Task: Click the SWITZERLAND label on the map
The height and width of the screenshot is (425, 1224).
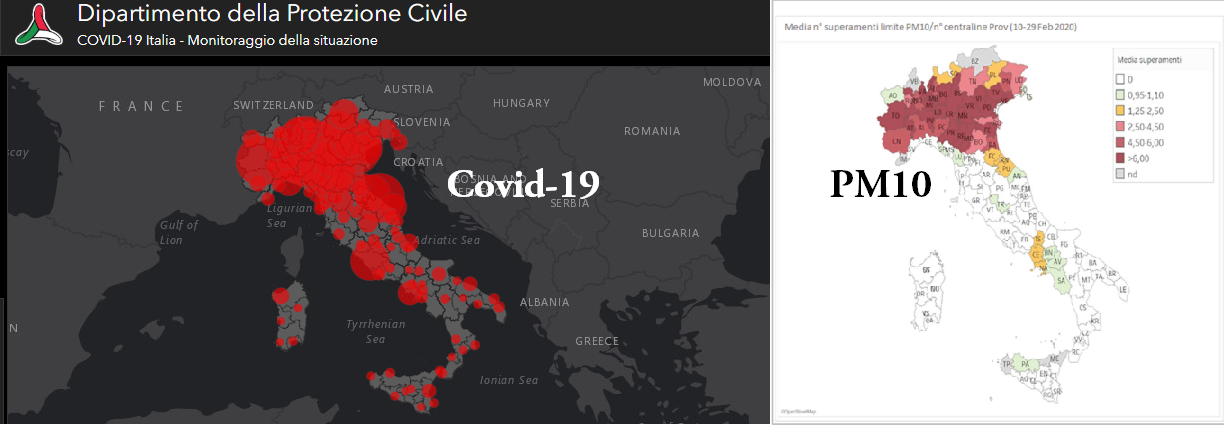Action: [273, 105]
